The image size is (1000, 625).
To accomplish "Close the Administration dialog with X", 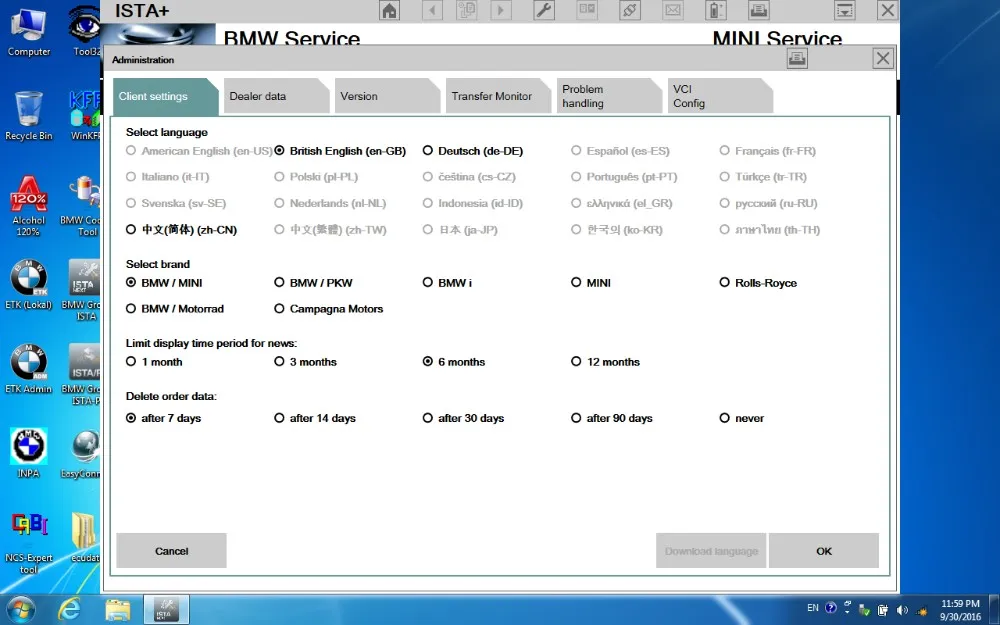I will (883, 59).
